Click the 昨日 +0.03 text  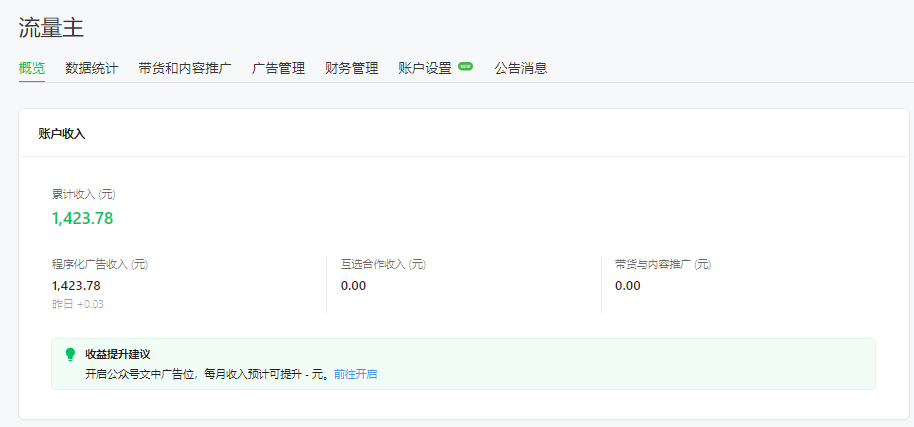point(78,304)
